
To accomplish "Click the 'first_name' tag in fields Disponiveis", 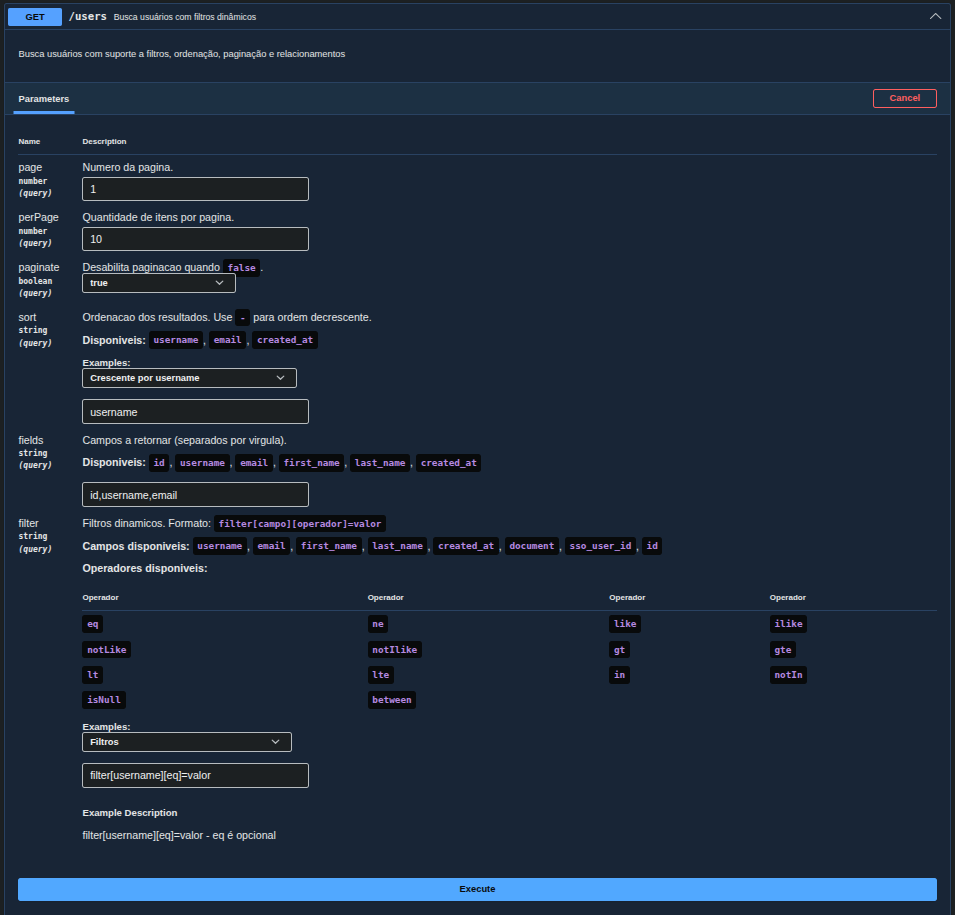I will tap(312, 463).
